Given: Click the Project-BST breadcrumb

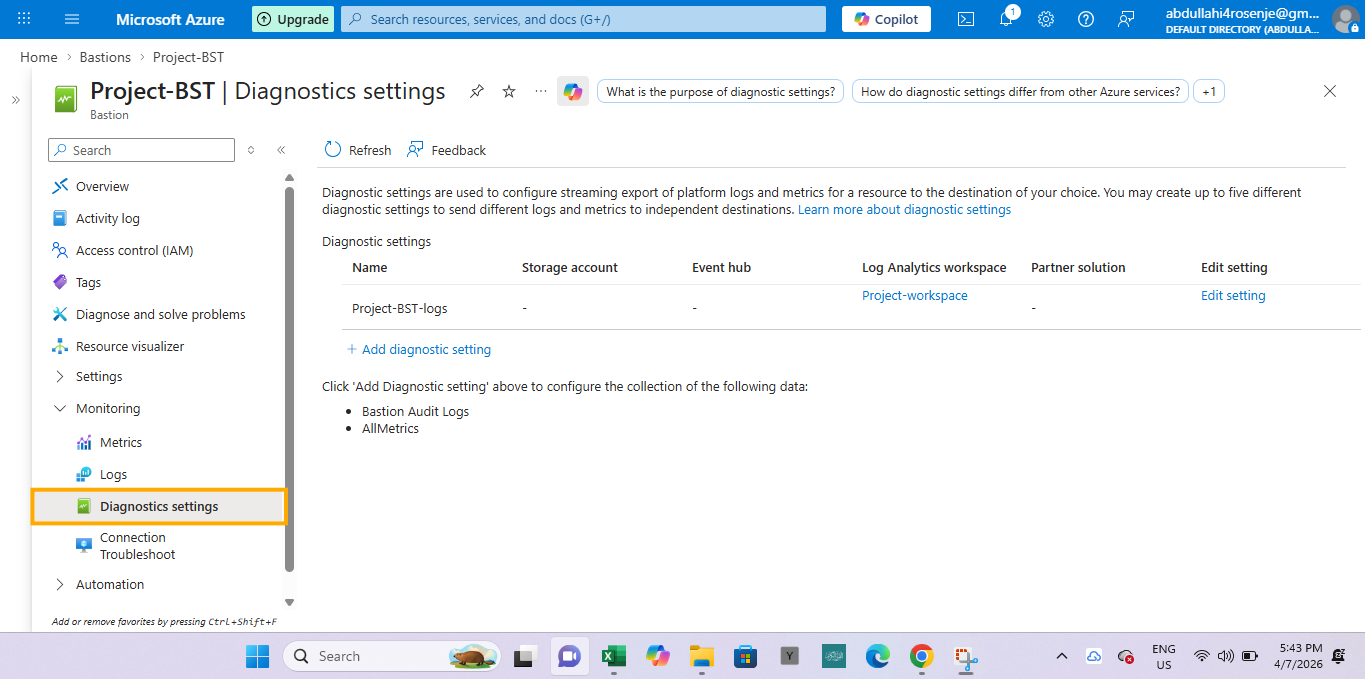Looking at the screenshot, I should (x=188, y=57).
